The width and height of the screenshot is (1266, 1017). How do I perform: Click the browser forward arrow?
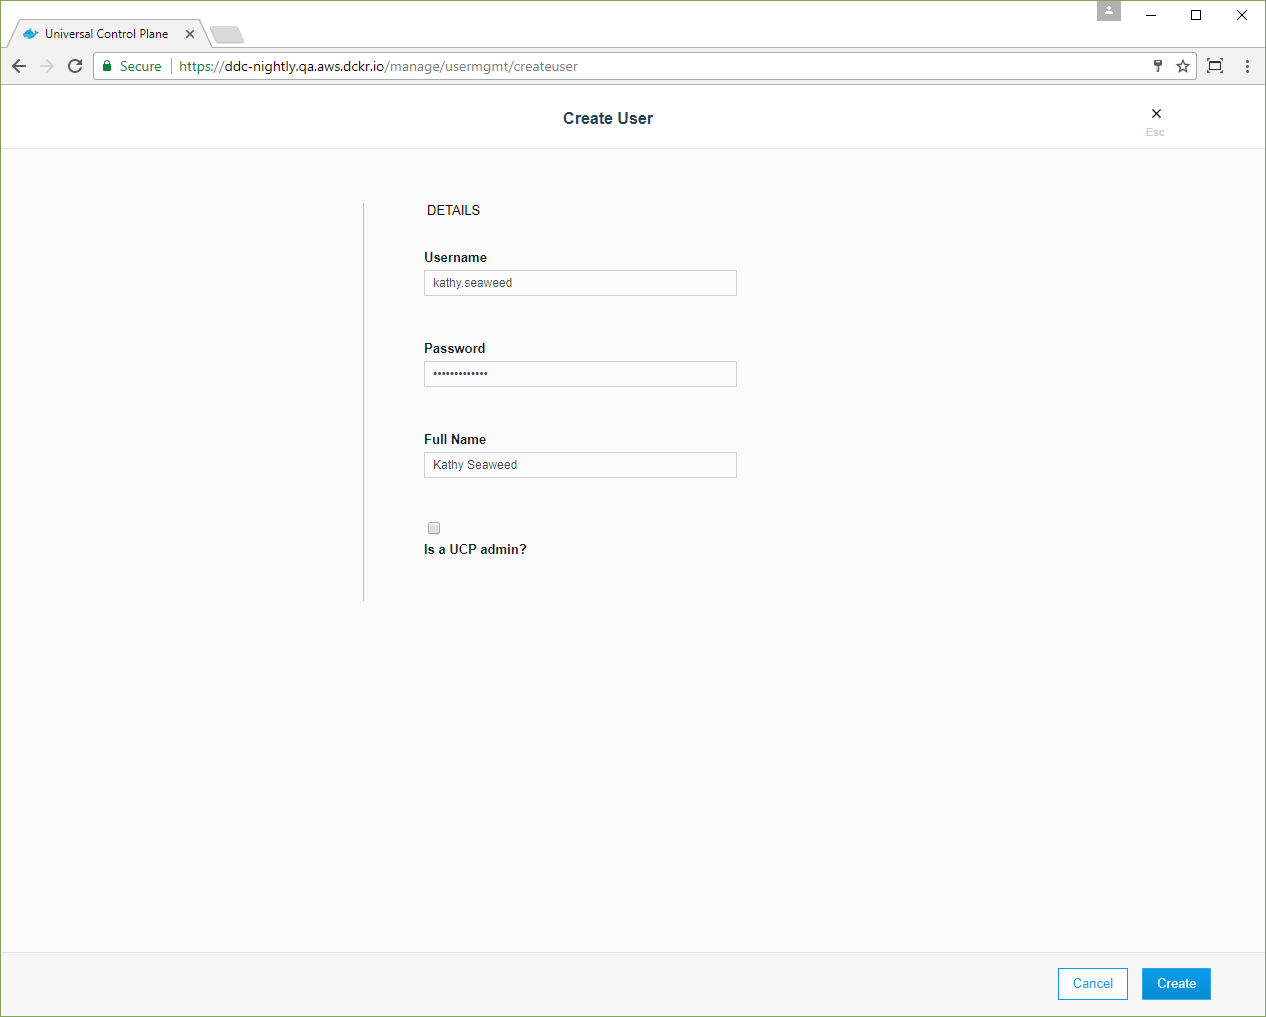tap(47, 66)
